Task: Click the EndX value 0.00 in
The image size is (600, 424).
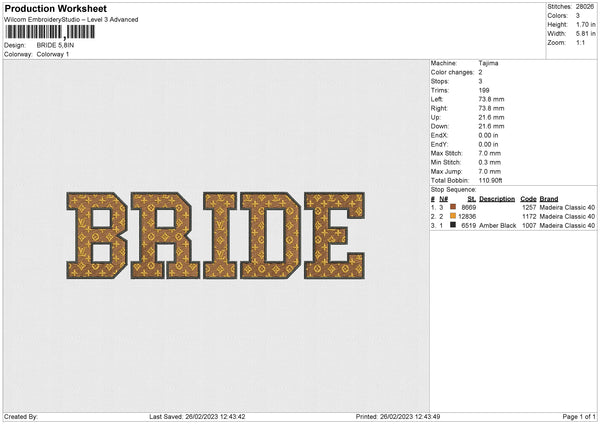Action: (x=488, y=135)
